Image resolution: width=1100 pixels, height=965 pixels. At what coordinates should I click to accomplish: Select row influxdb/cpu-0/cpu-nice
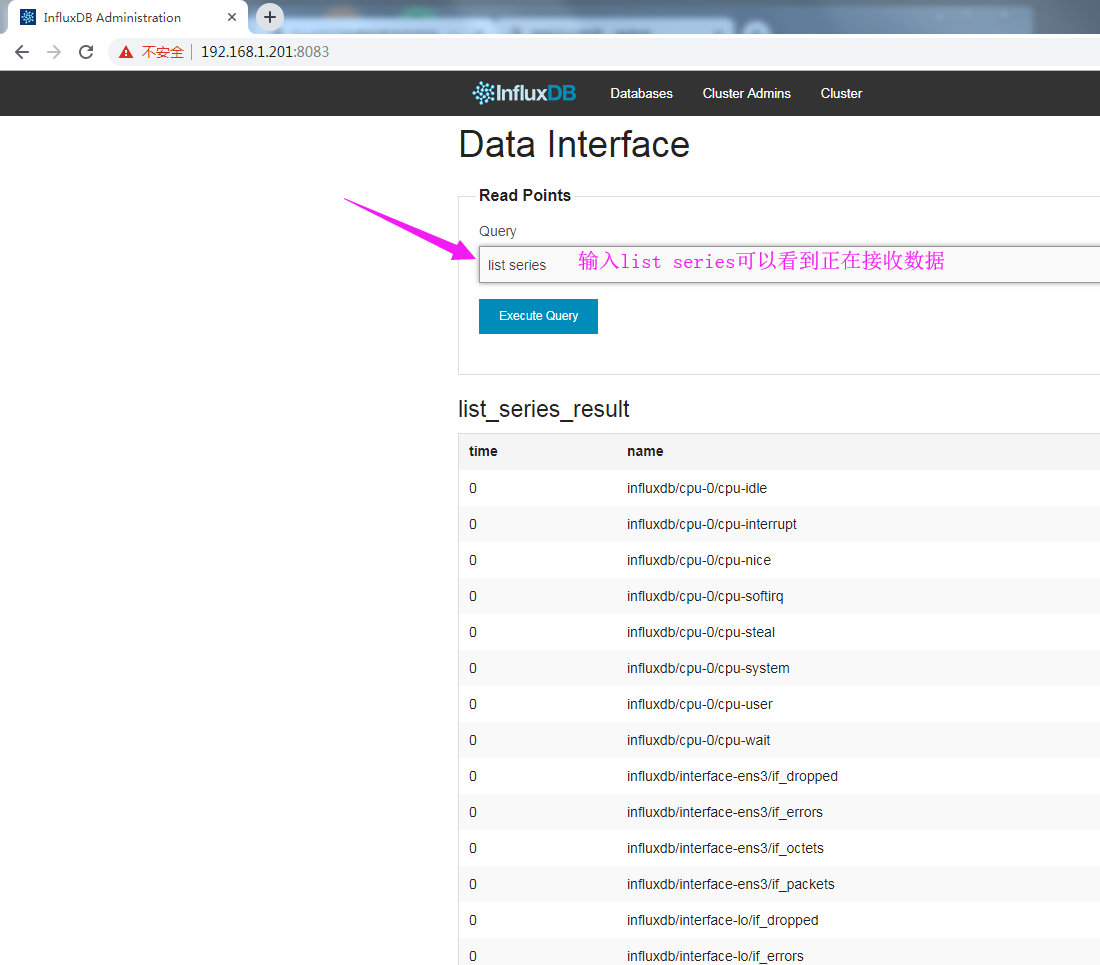tap(779, 560)
